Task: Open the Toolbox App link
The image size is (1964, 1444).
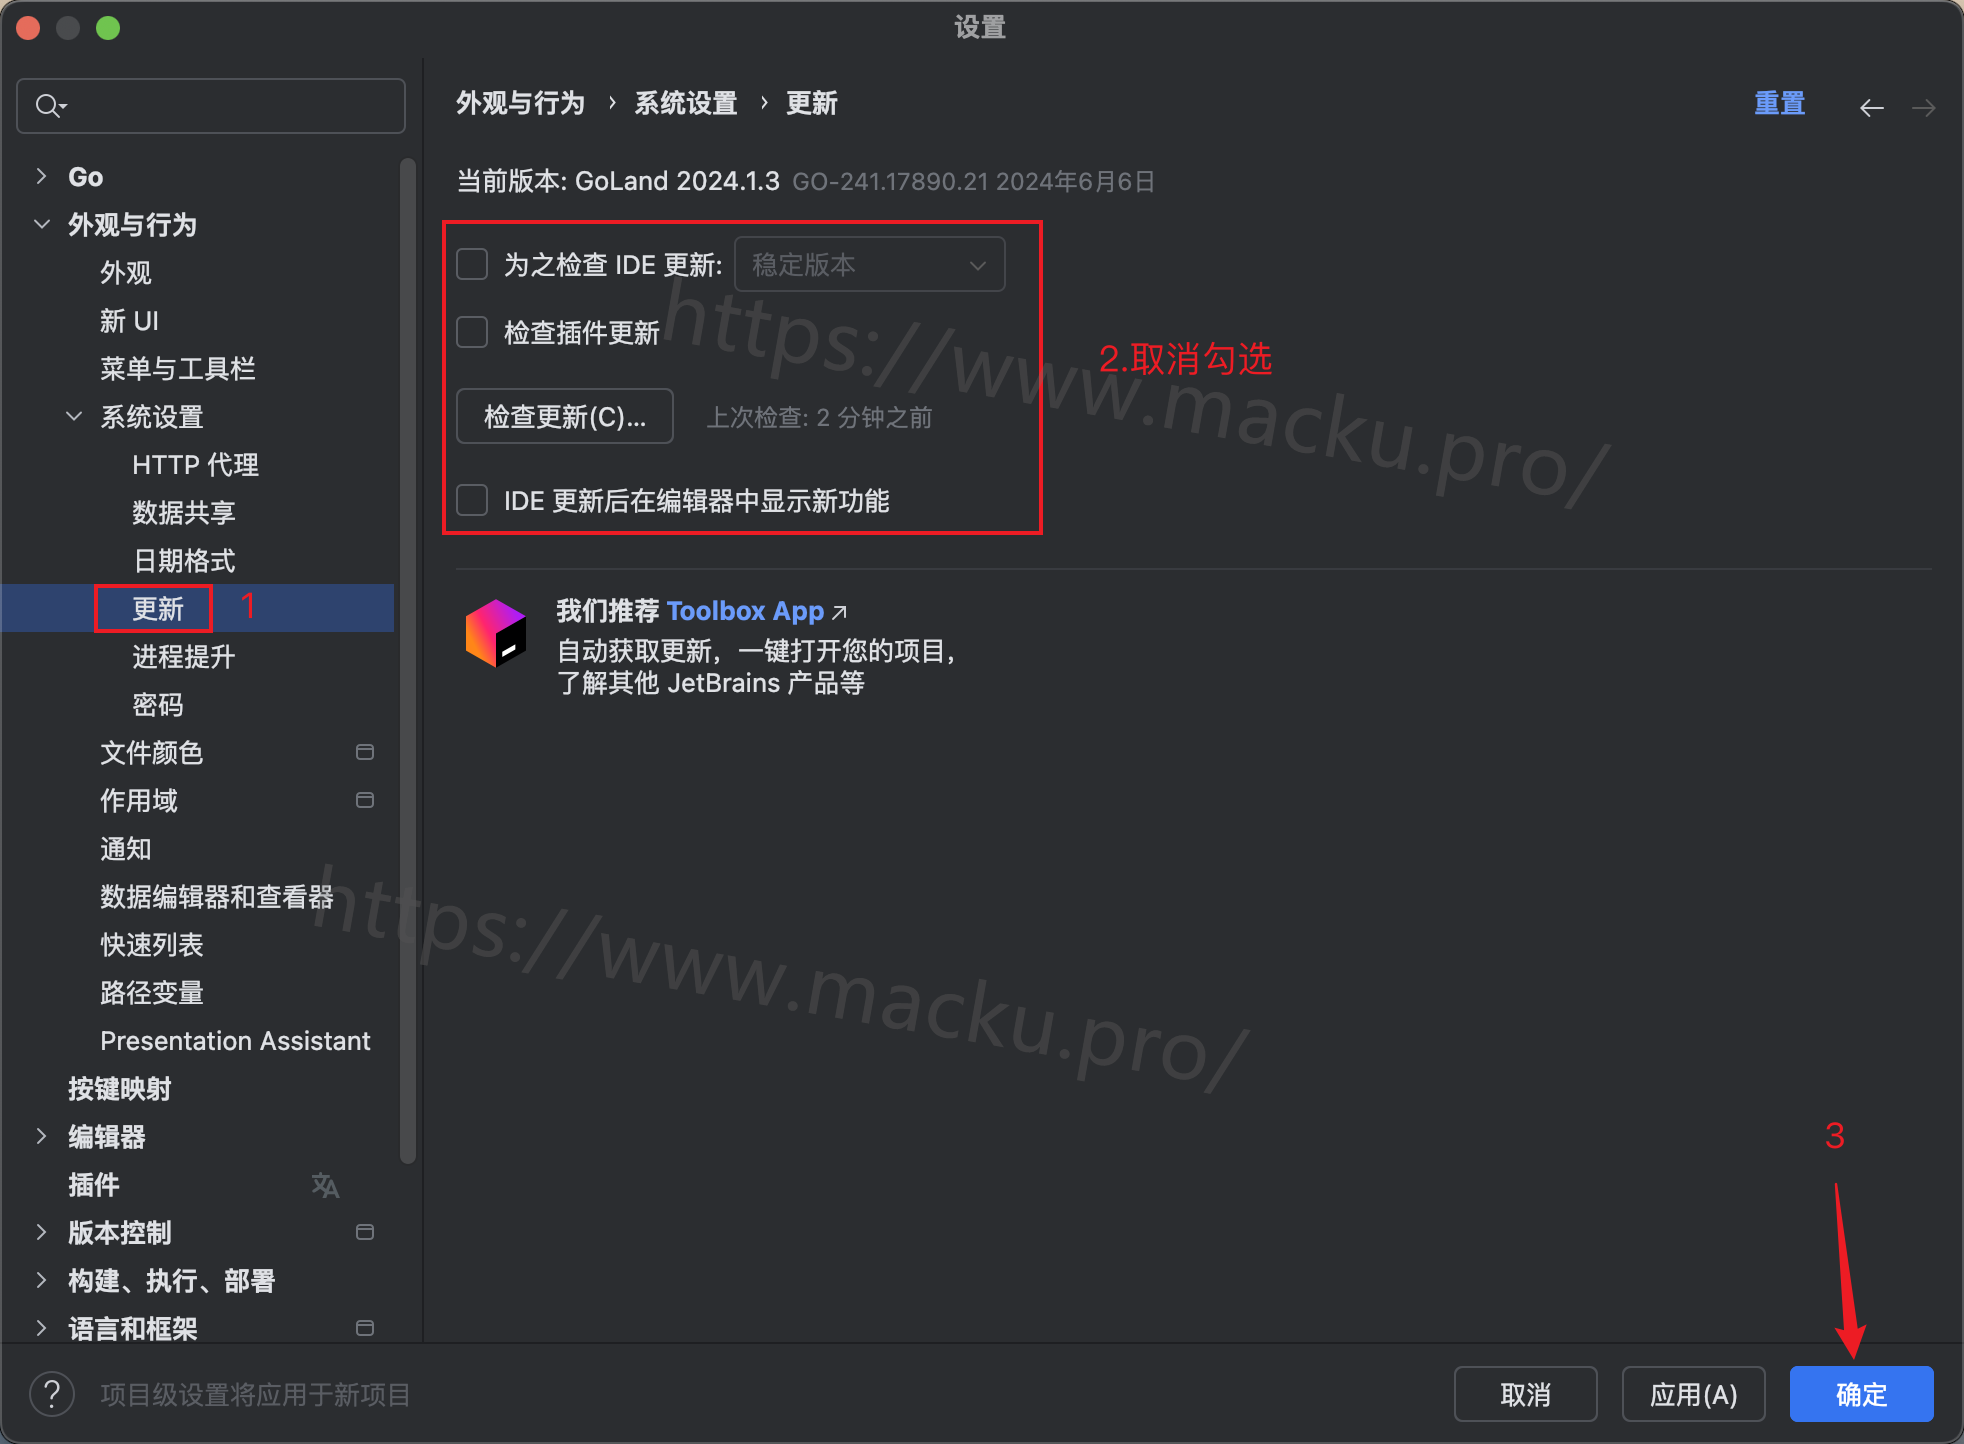Action: point(745,610)
